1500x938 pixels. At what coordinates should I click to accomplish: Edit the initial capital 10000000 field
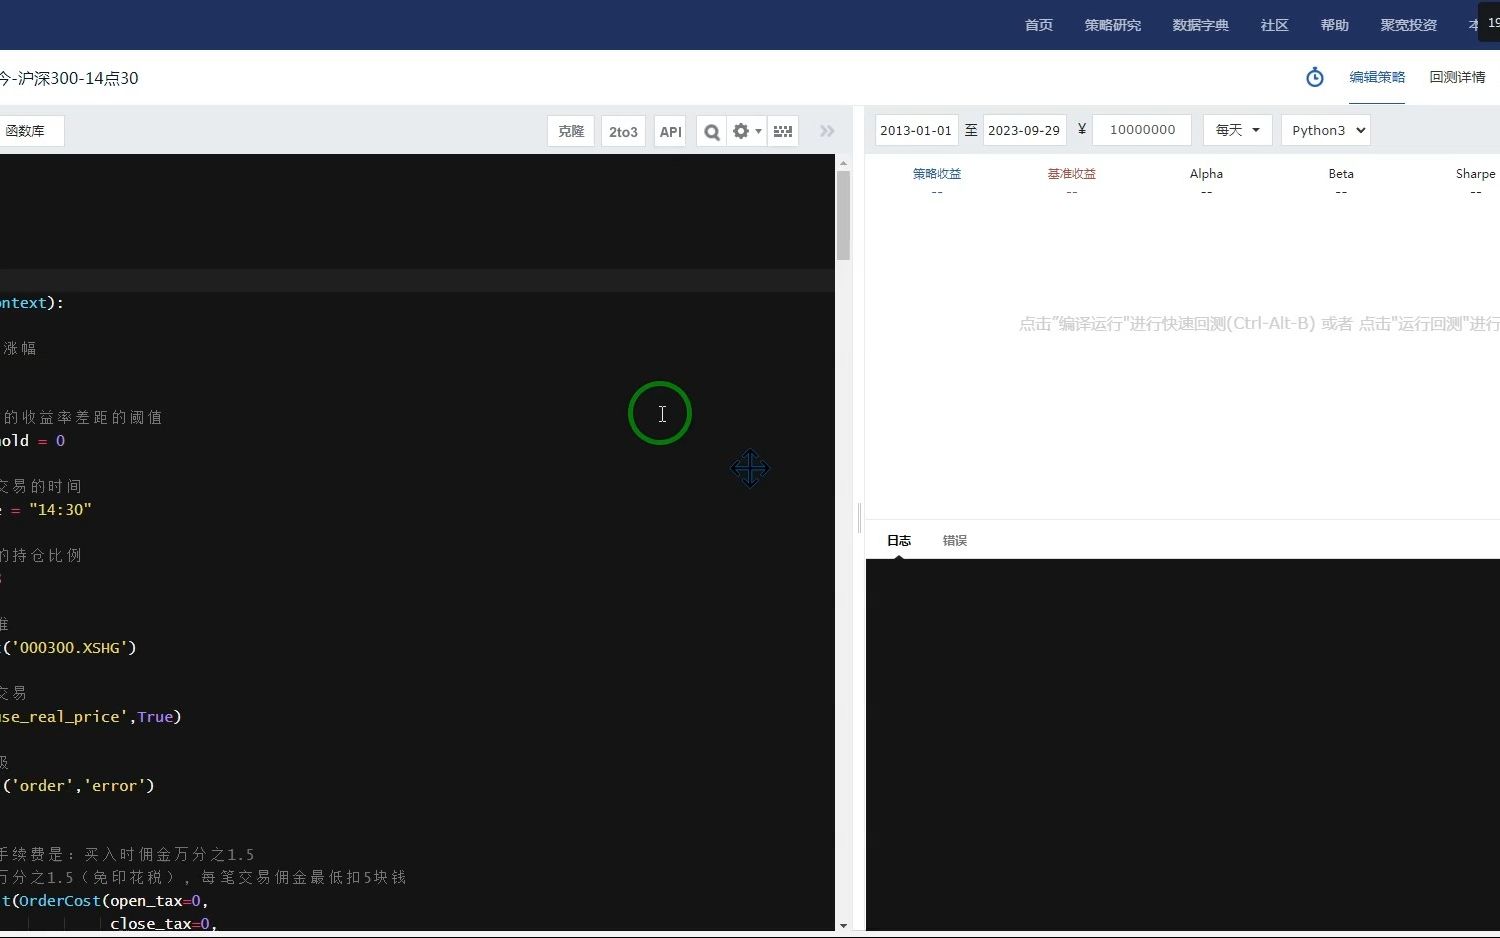[x=1142, y=130]
